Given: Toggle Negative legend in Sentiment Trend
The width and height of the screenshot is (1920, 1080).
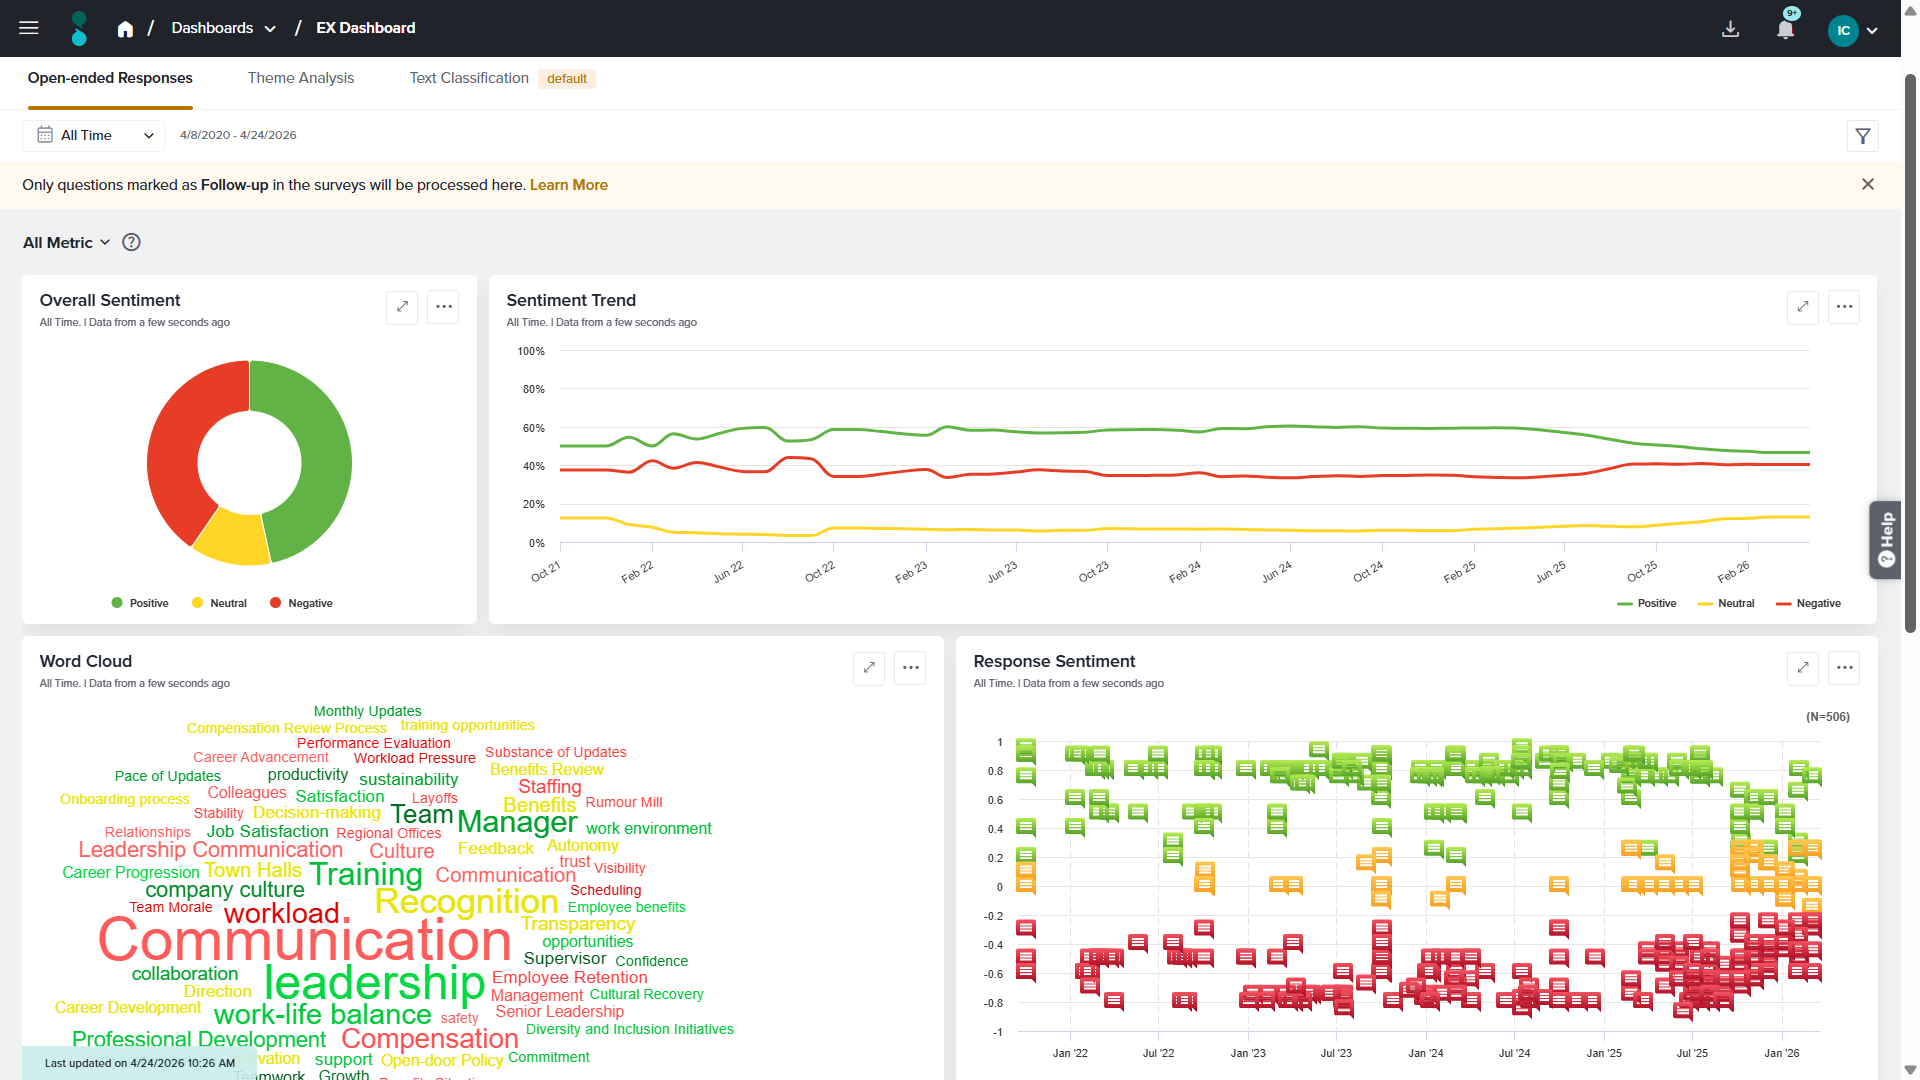Looking at the screenshot, I should 1808,603.
